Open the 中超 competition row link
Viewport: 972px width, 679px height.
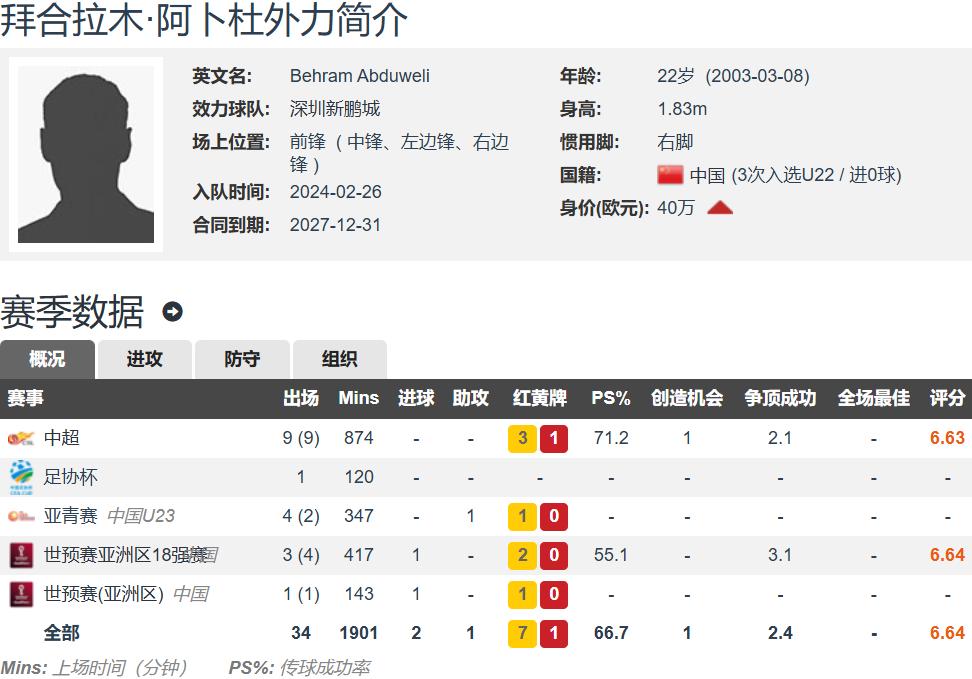(x=62, y=438)
